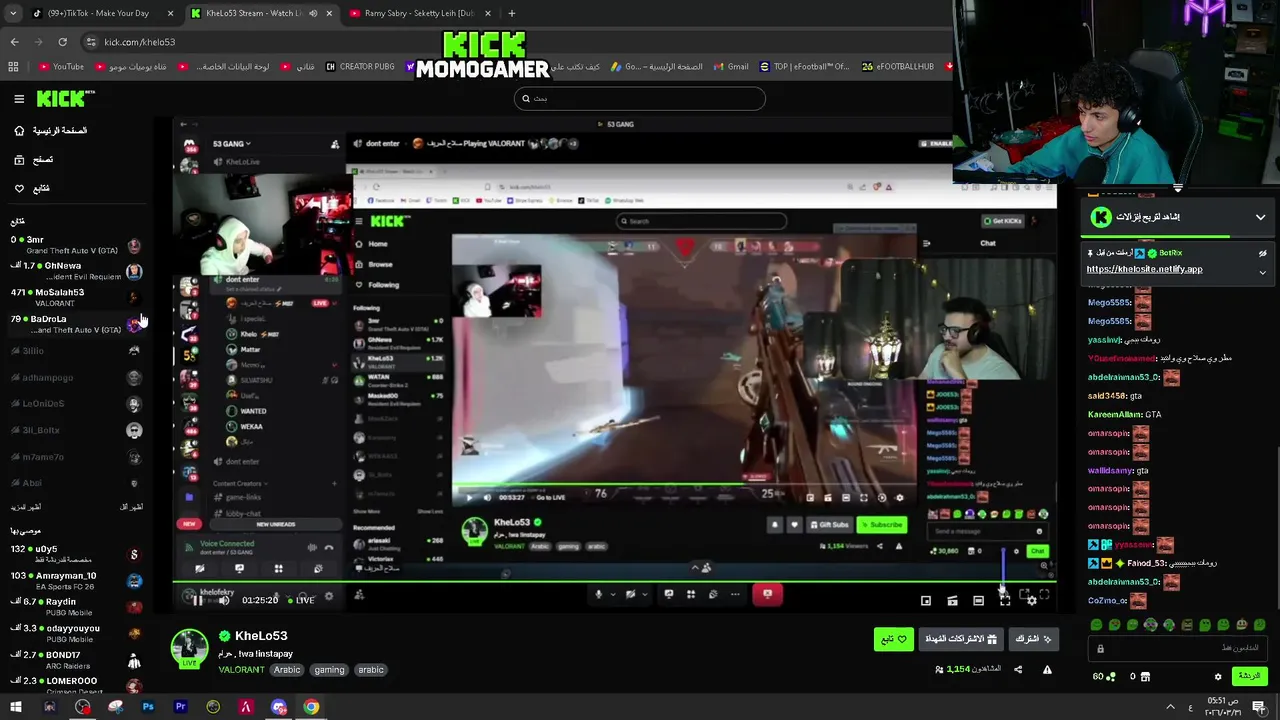
Task: Open the 3mr channel in sidebar
Action: (x=76, y=245)
